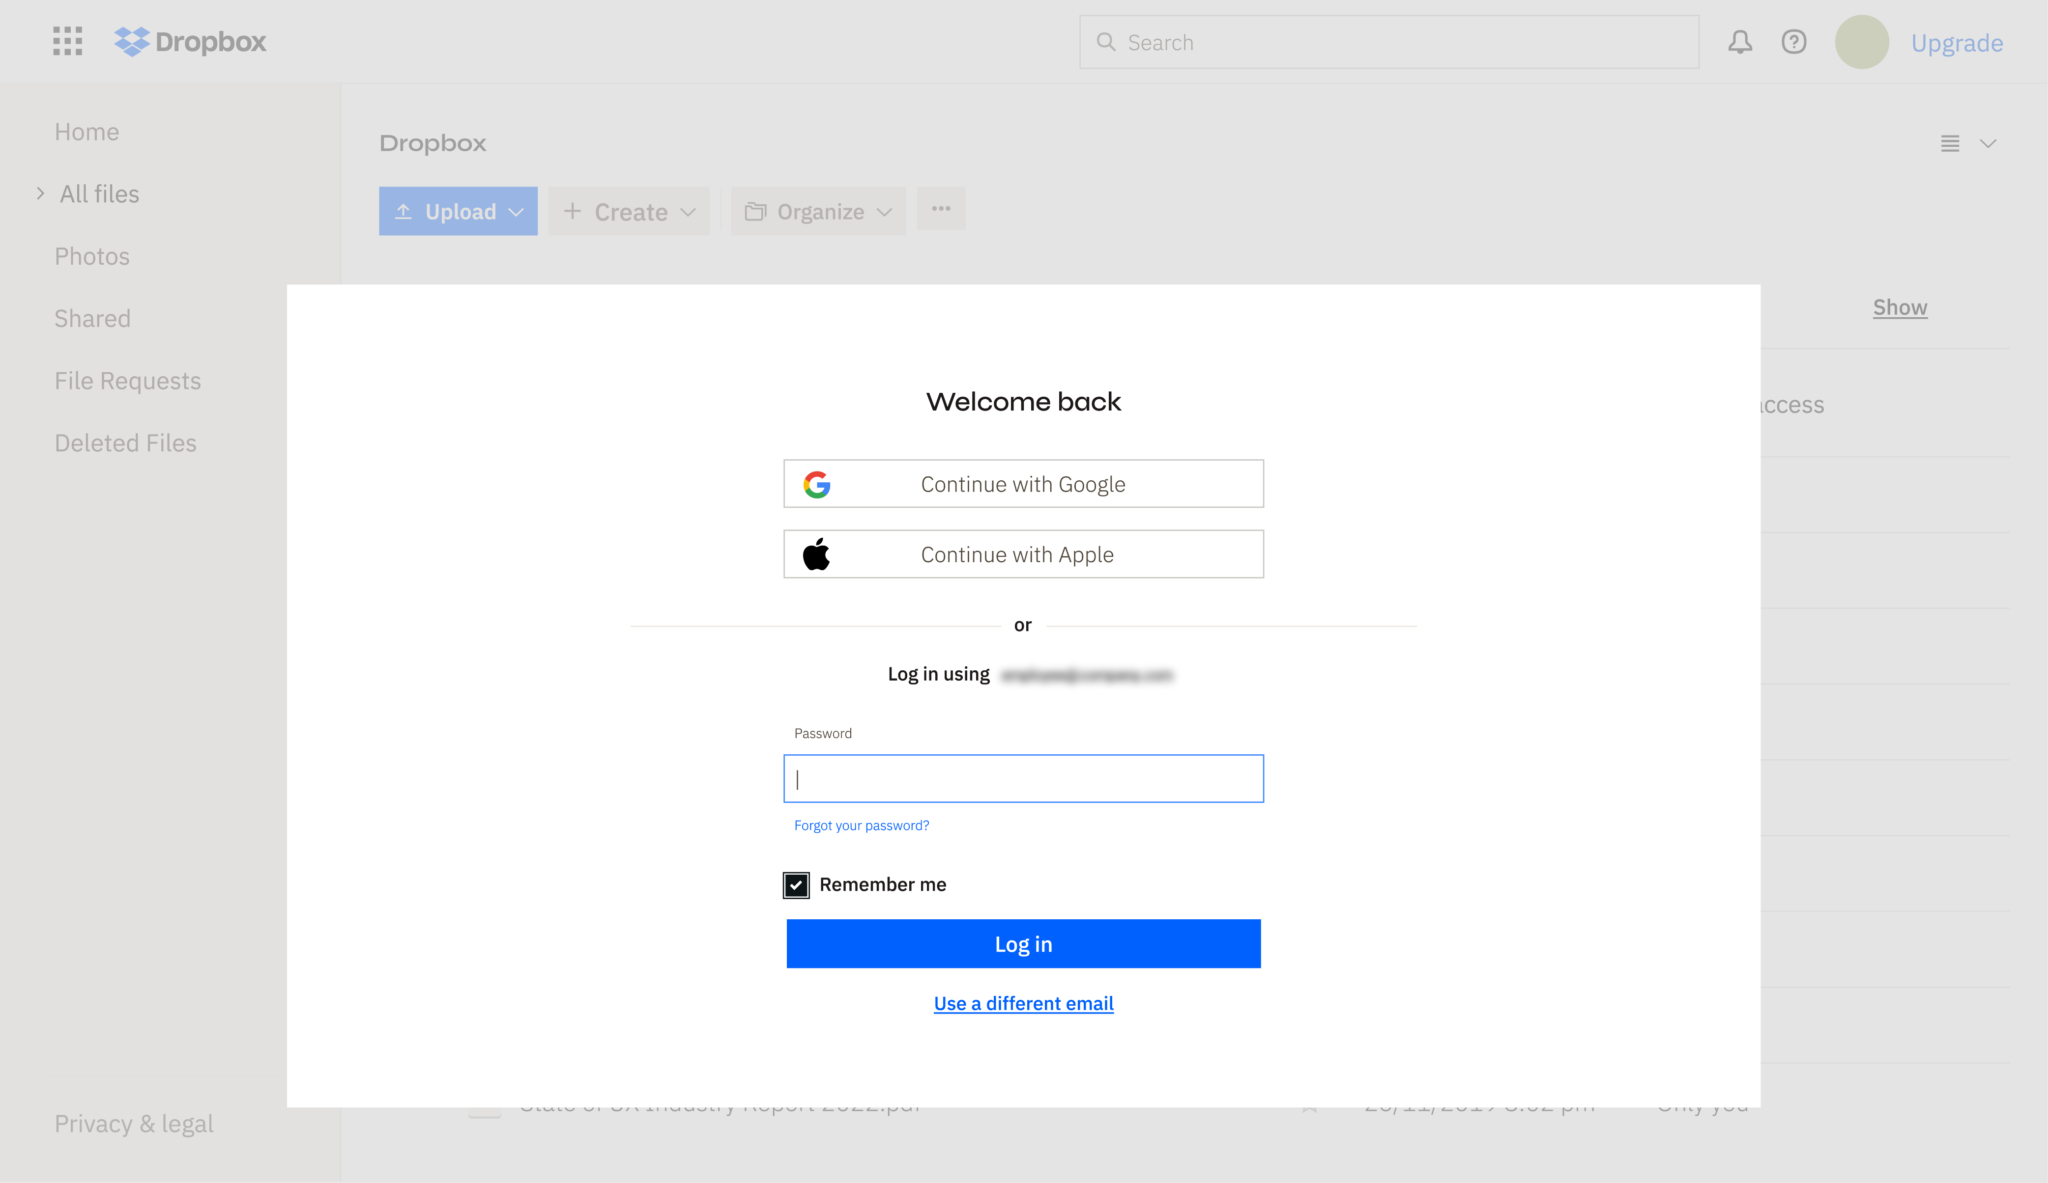
Task: Click the Dropbox folder heading
Action: click(433, 143)
